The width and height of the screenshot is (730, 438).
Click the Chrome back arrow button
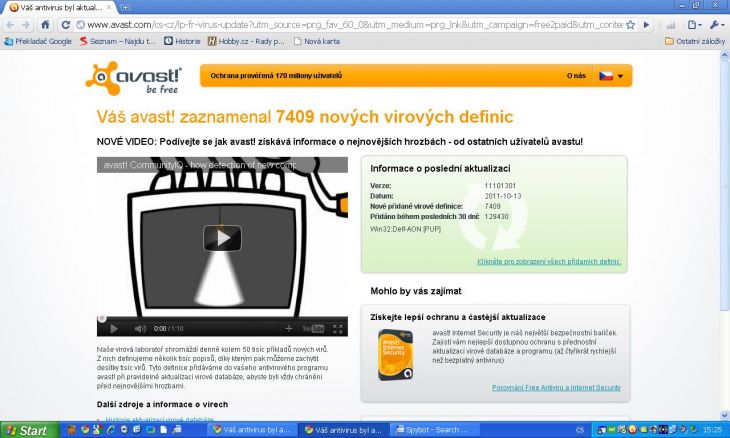click(x=10, y=25)
